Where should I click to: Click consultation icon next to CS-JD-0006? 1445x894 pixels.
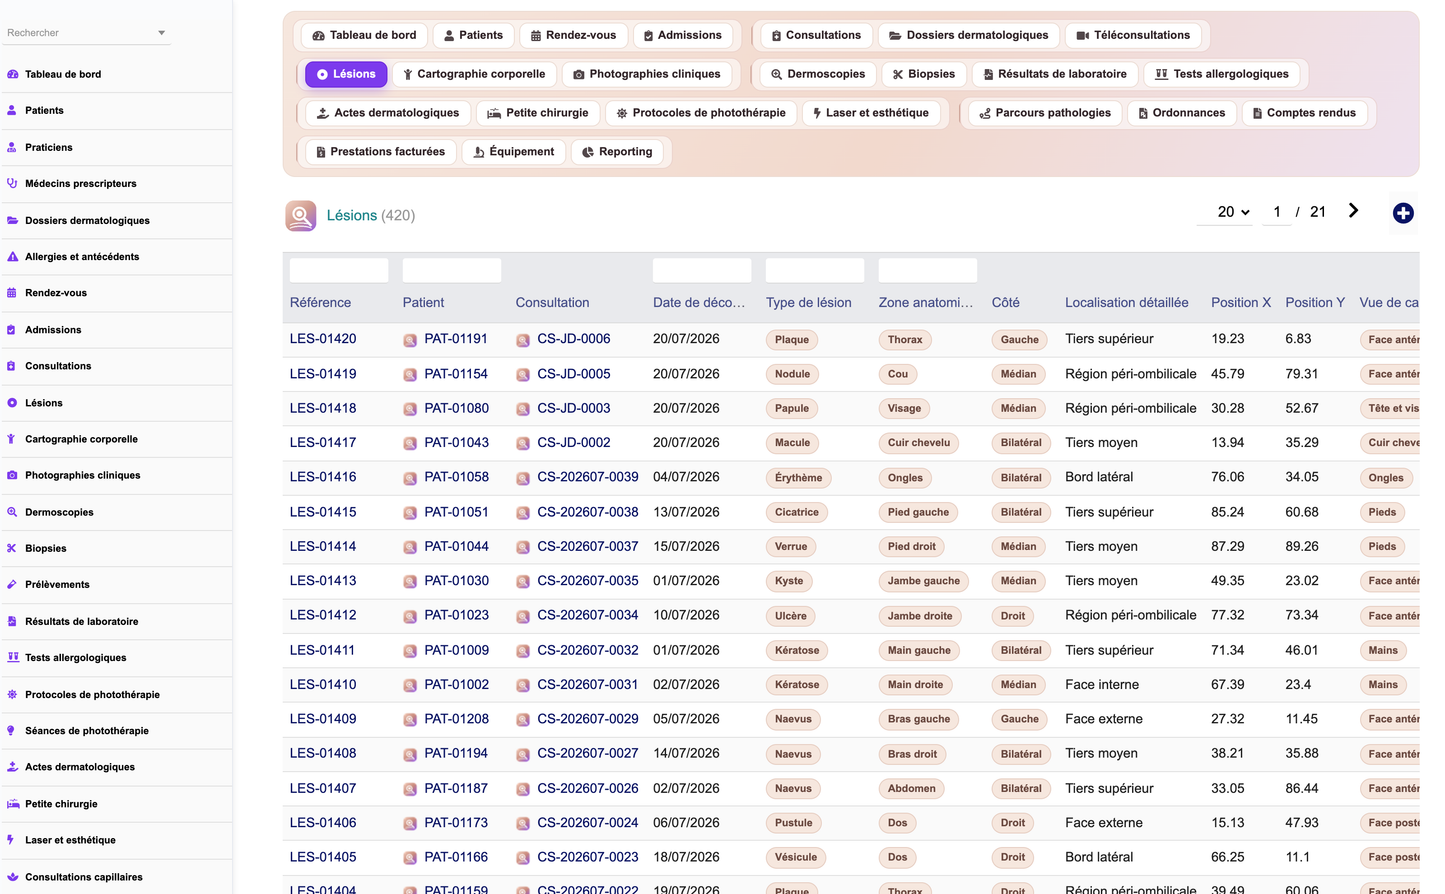(x=523, y=340)
